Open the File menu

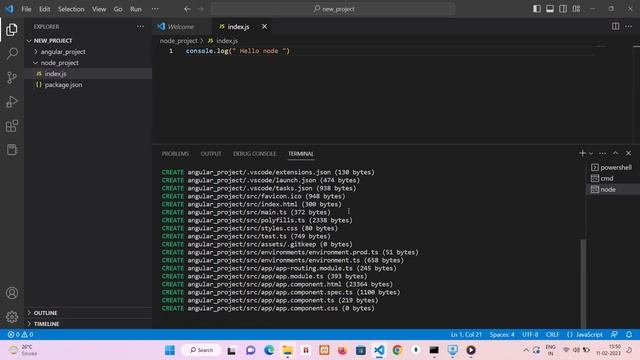point(26,9)
